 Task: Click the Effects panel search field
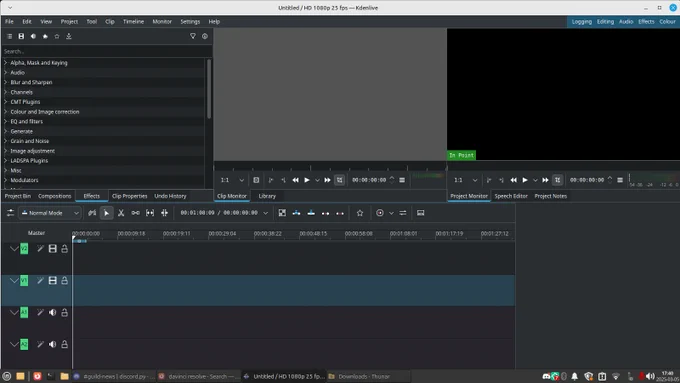(x=106, y=51)
